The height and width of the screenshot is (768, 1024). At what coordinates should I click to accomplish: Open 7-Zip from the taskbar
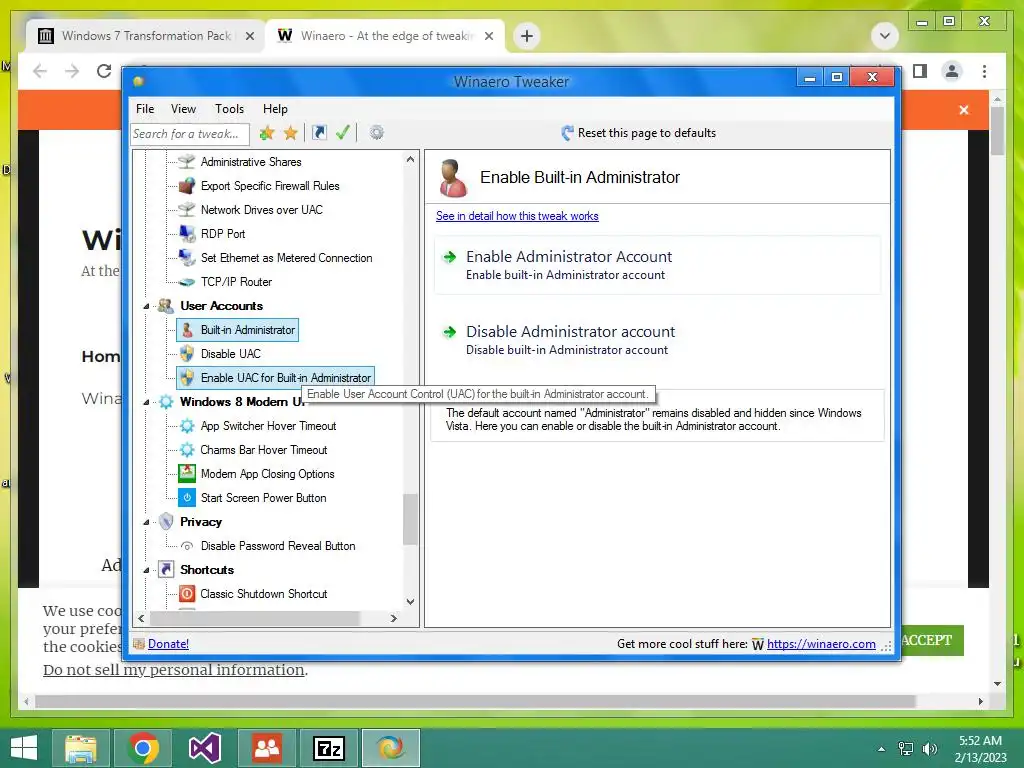[328, 748]
